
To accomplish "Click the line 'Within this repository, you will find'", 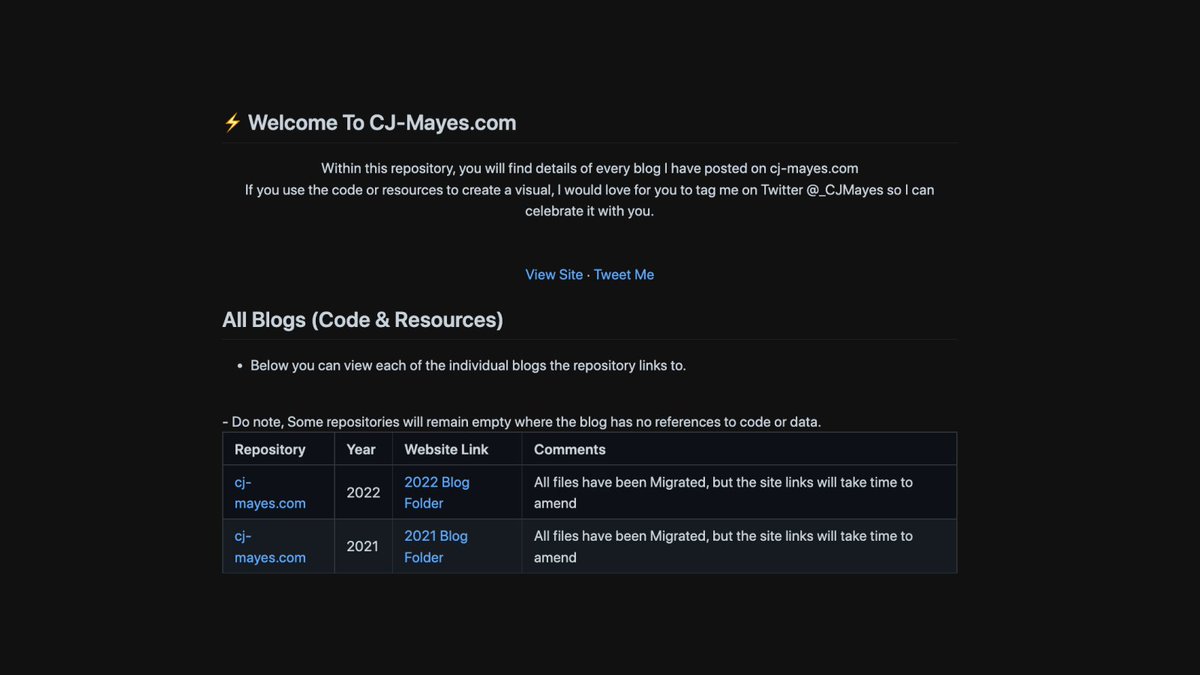I will click(590, 168).
